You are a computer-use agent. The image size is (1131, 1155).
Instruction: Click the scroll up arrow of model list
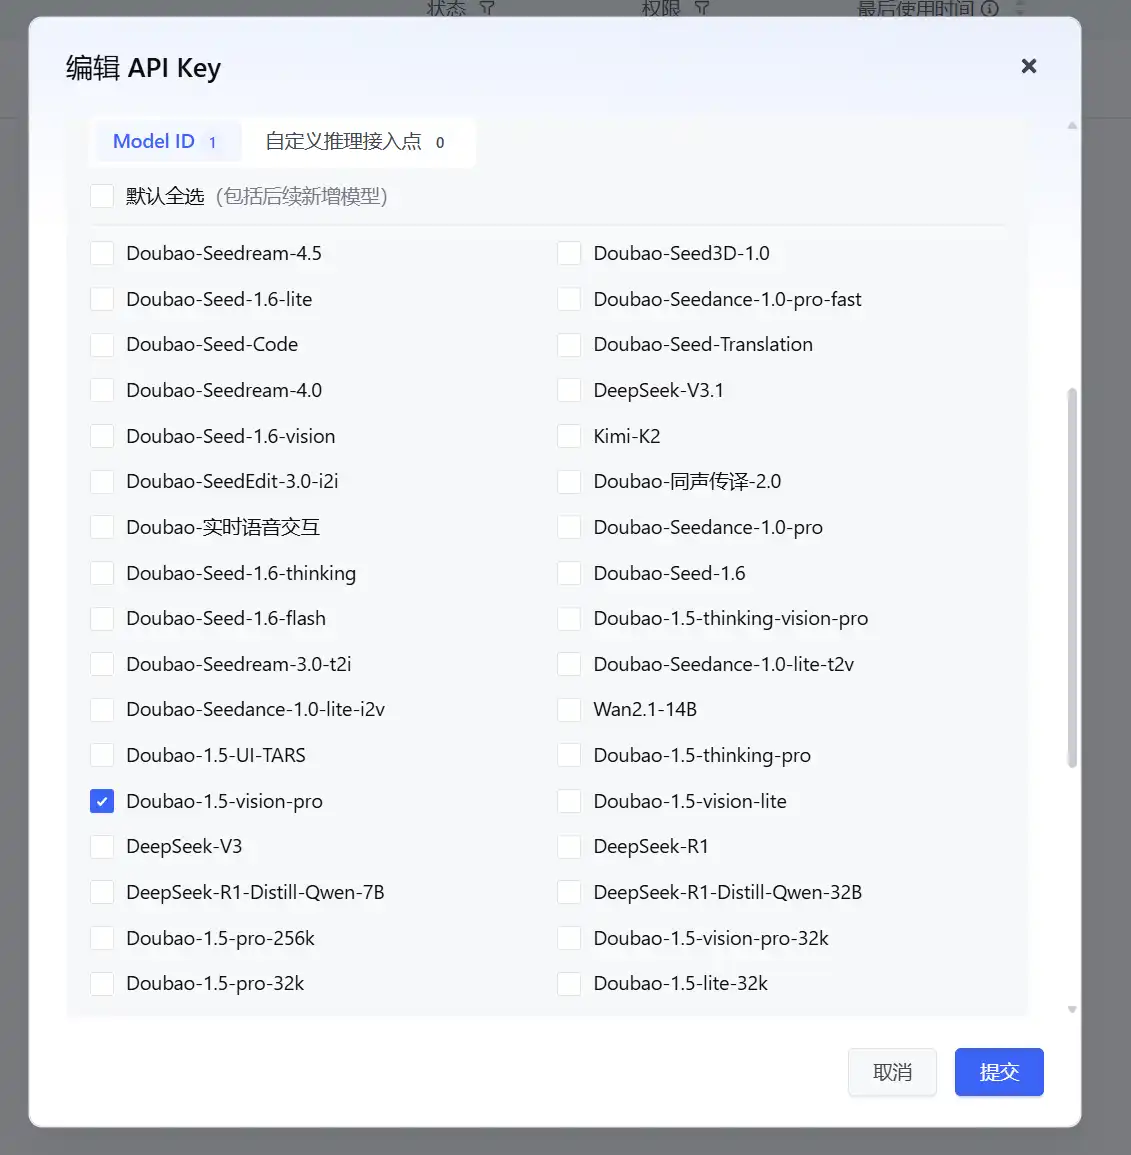[x=1072, y=126]
